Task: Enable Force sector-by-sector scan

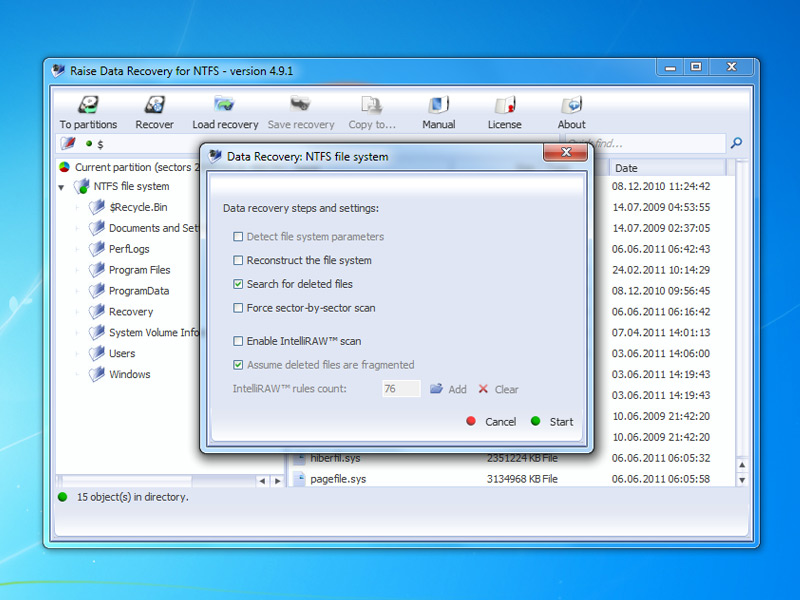Action: 238,308
